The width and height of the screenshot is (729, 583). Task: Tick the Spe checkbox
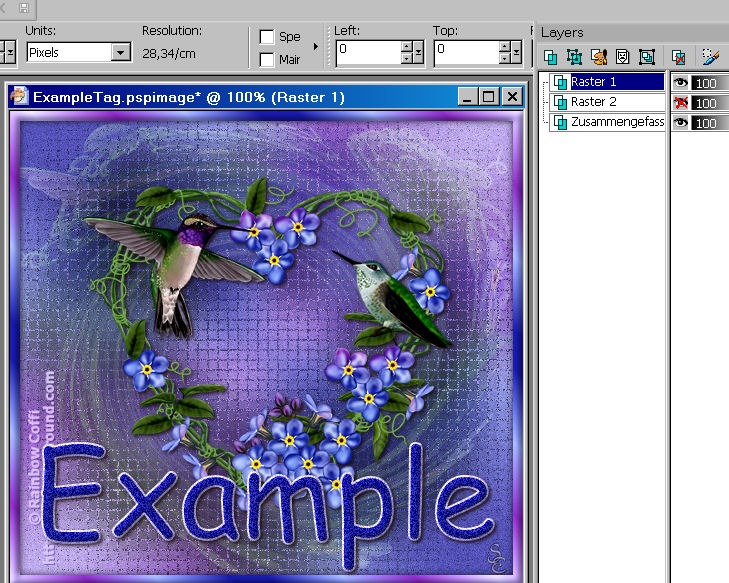(x=267, y=37)
